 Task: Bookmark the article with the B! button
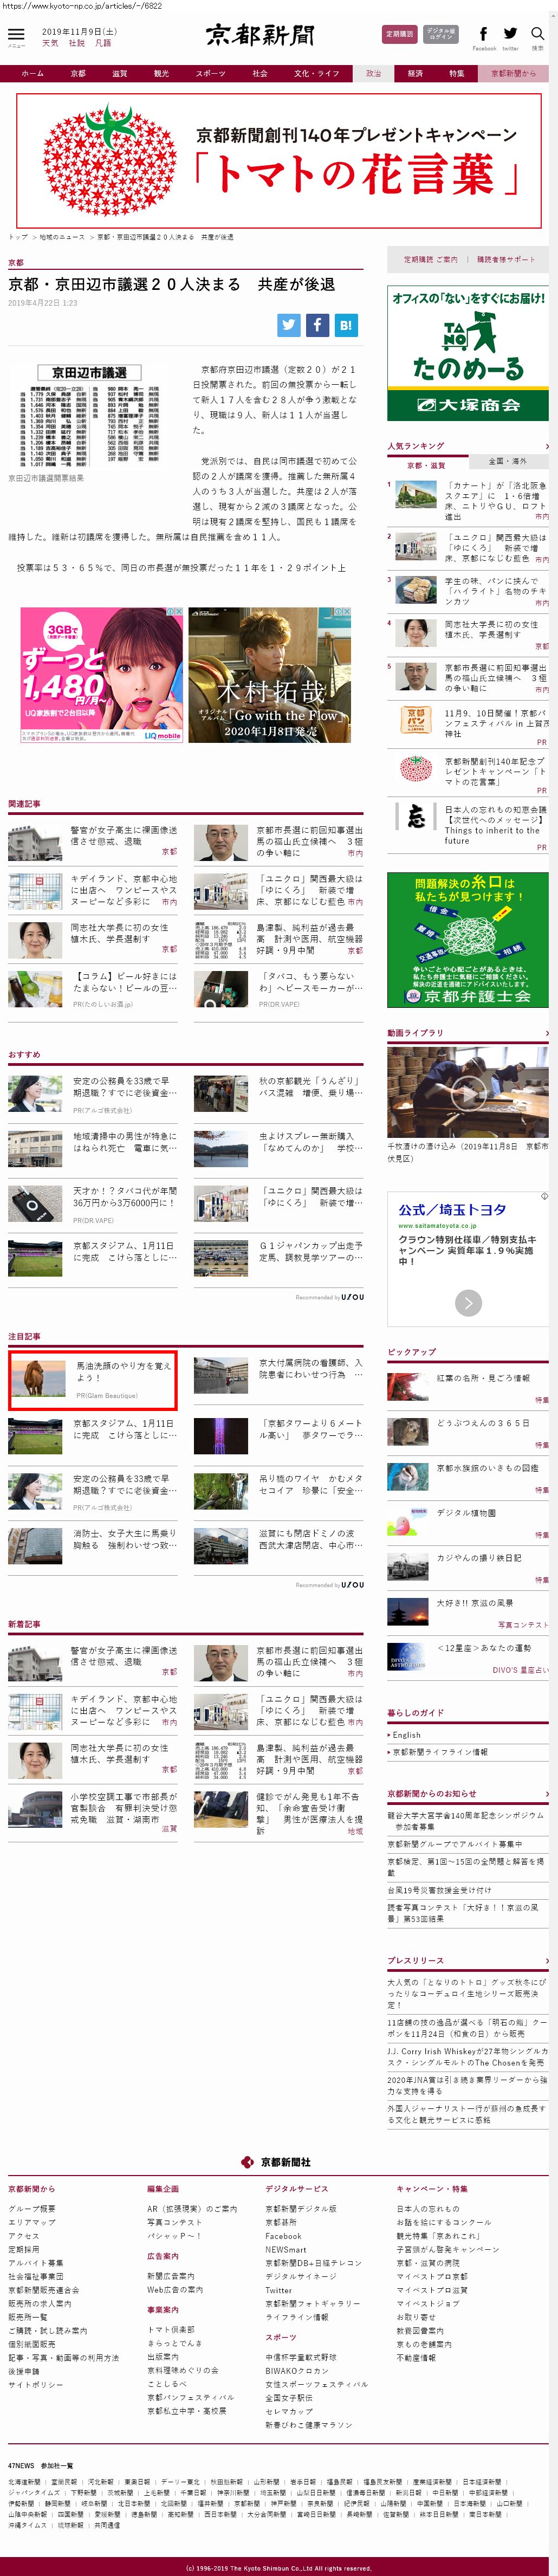(345, 325)
